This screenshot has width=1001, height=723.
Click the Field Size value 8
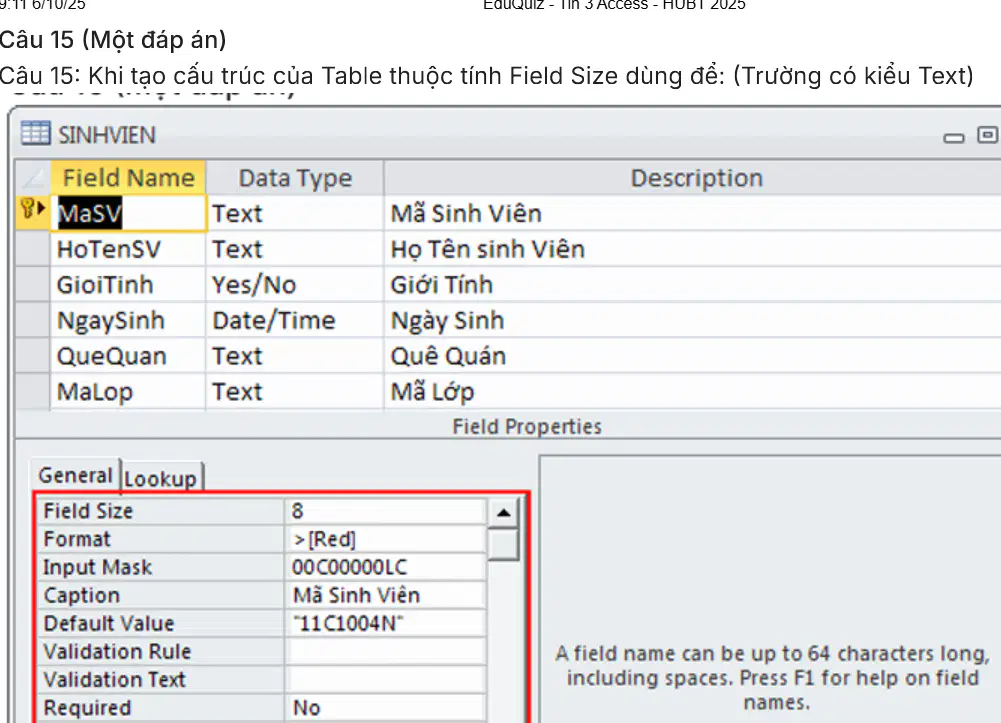(385, 511)
